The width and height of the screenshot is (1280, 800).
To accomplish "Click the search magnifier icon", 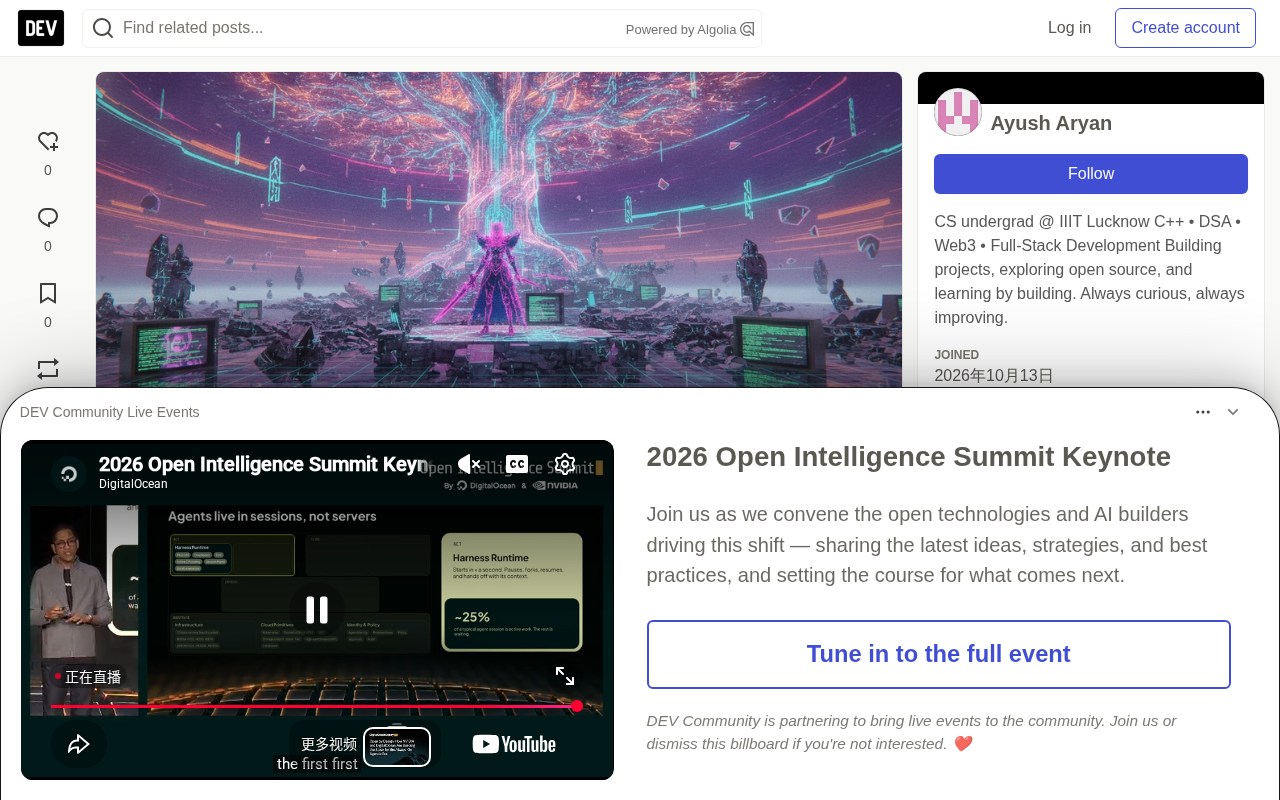I will coord(102,28).
